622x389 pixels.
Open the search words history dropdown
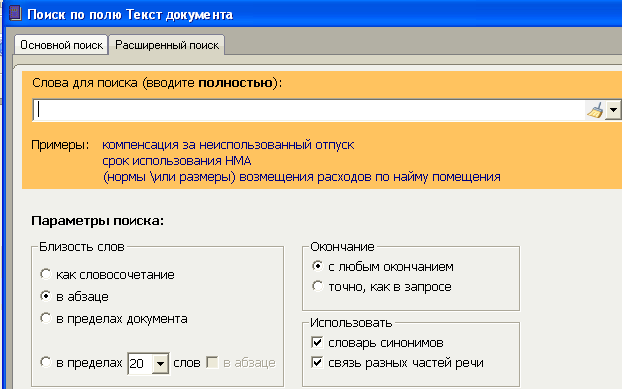click(x=613, y=110)
